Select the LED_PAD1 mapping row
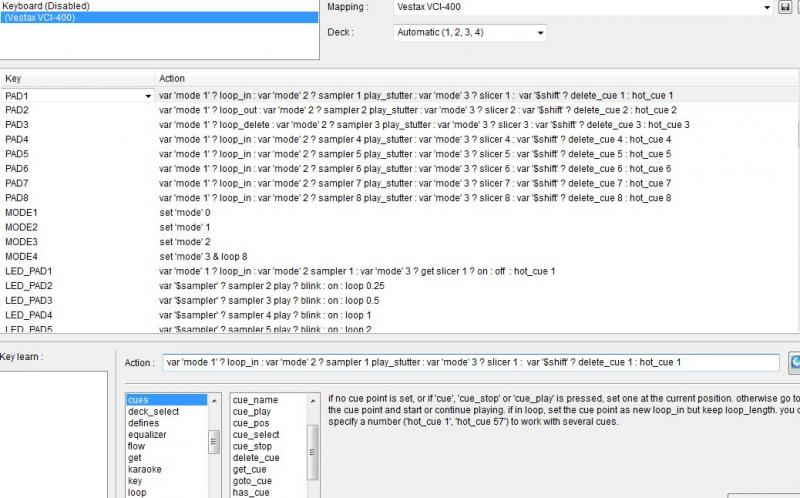The height and width of the screenshot is (498, 800). tap(28, 271)
